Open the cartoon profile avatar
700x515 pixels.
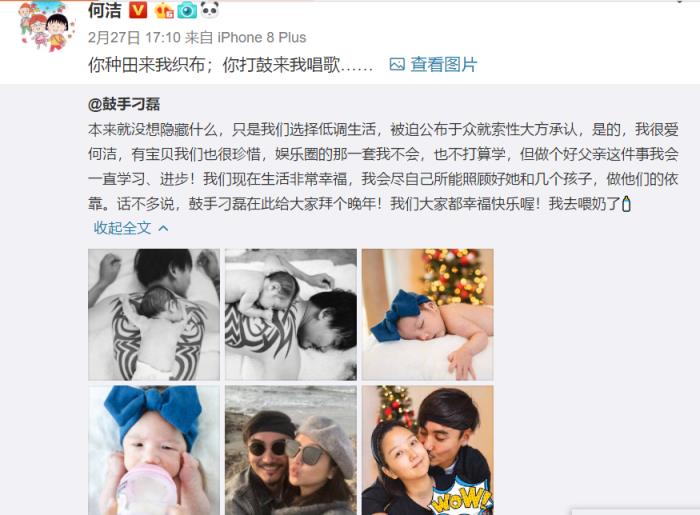[47, 27]
